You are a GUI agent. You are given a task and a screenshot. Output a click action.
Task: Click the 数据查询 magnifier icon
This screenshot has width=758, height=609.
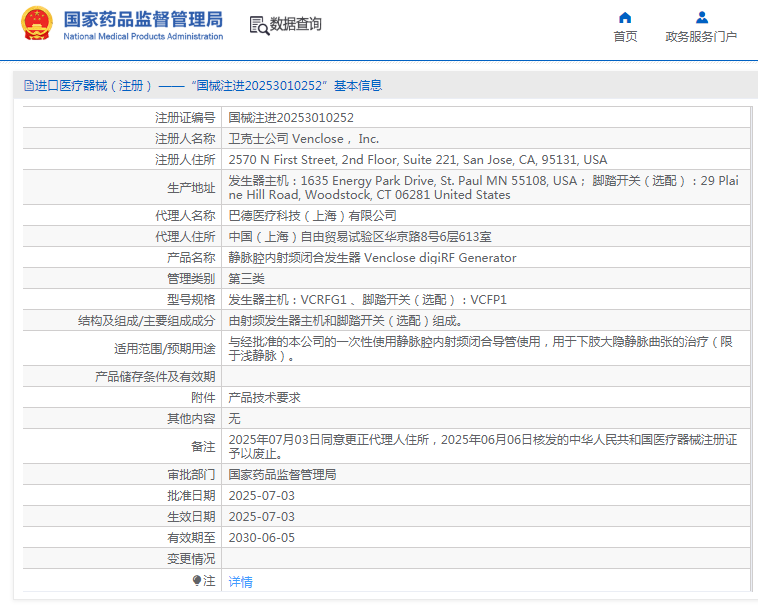coord(258,26)
